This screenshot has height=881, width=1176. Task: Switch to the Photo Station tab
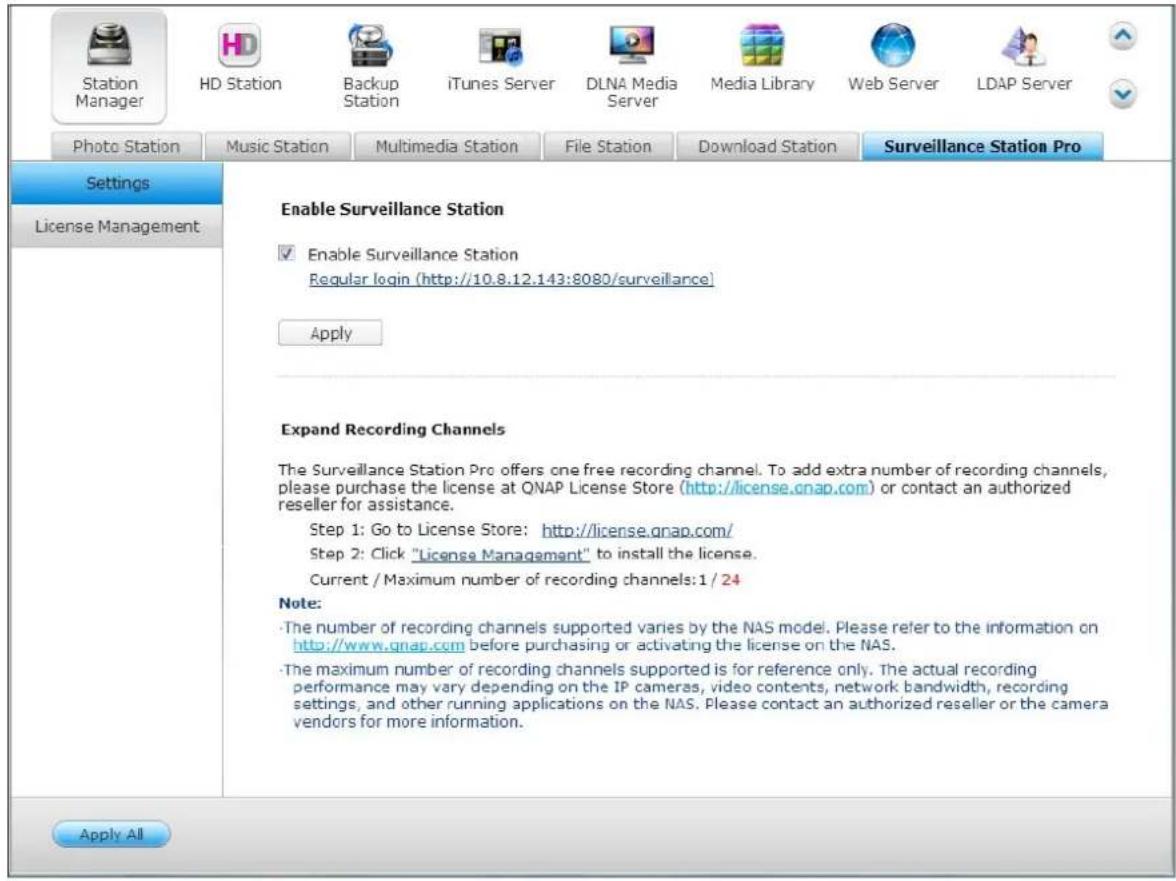click(126, 146)
